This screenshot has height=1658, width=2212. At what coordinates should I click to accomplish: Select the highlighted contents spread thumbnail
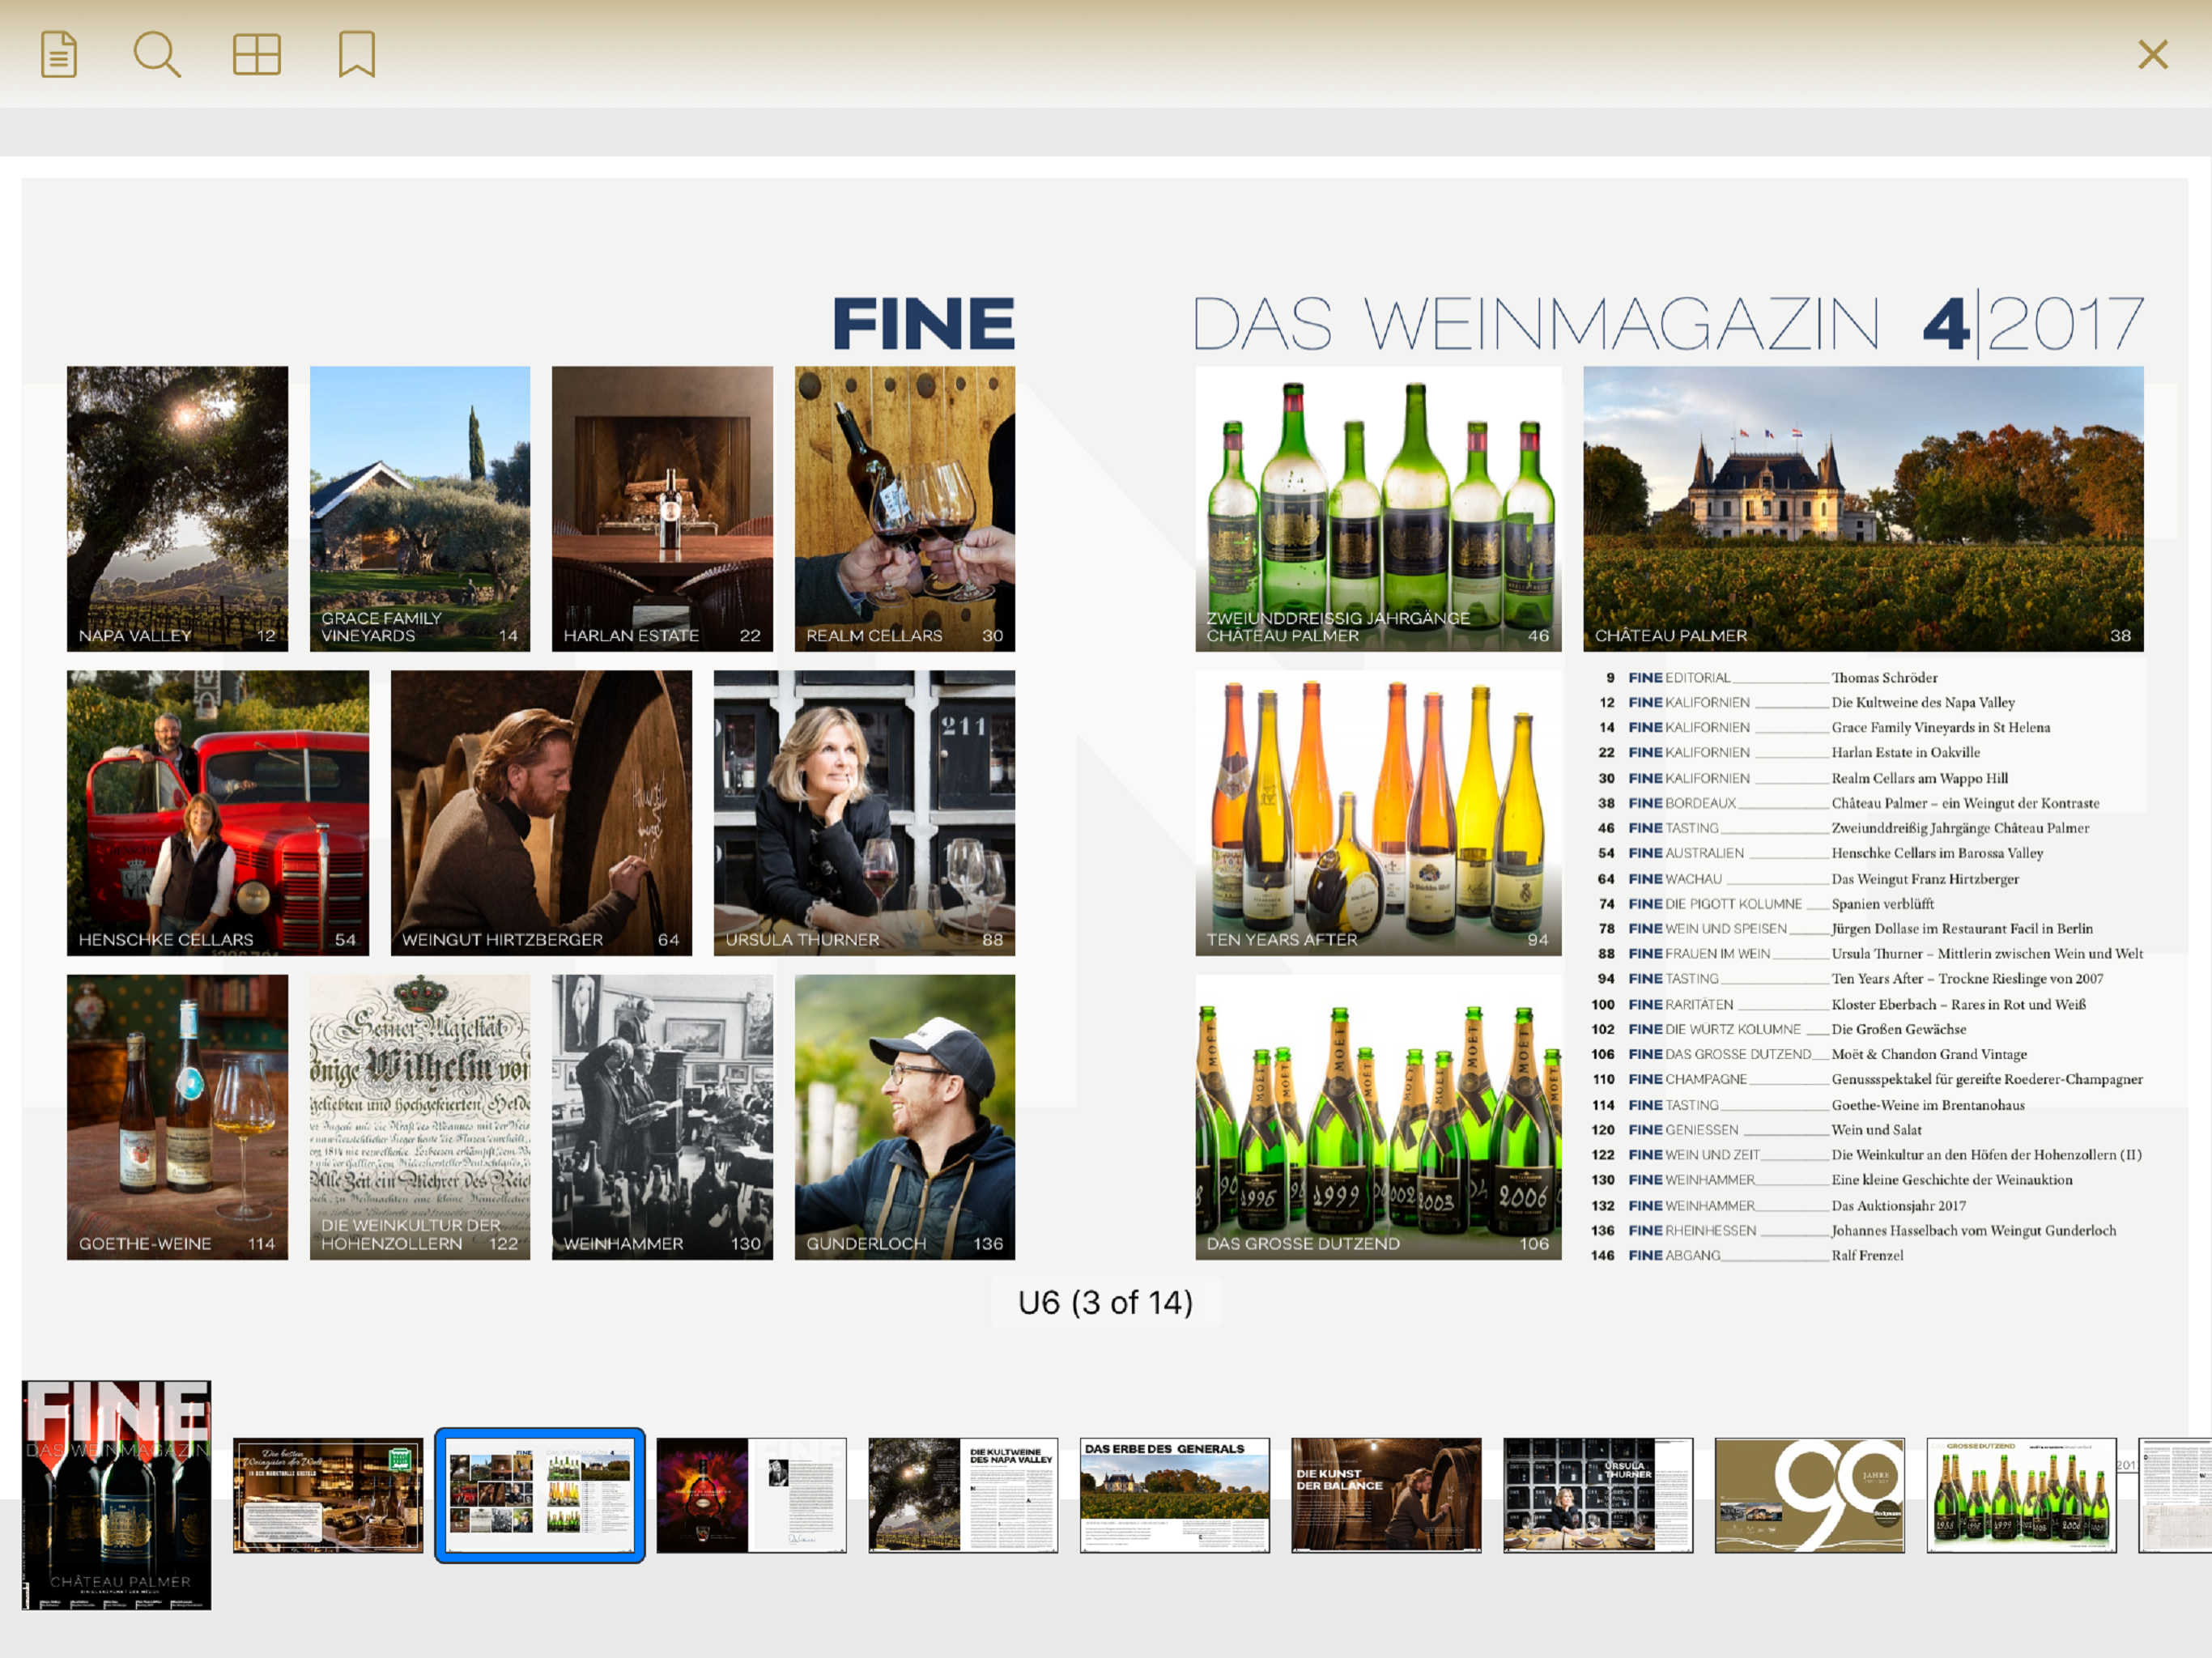coord(540,1495)
